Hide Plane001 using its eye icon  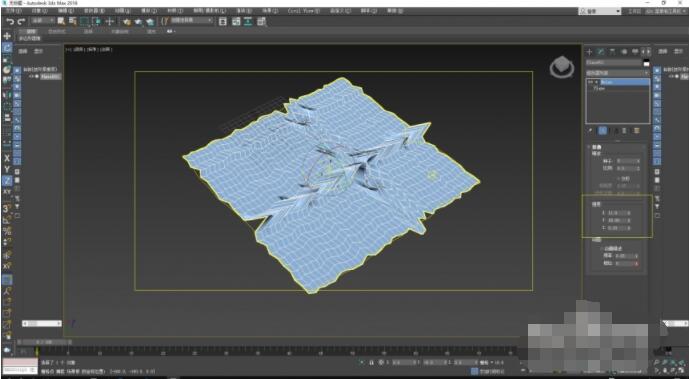point(31,76)
